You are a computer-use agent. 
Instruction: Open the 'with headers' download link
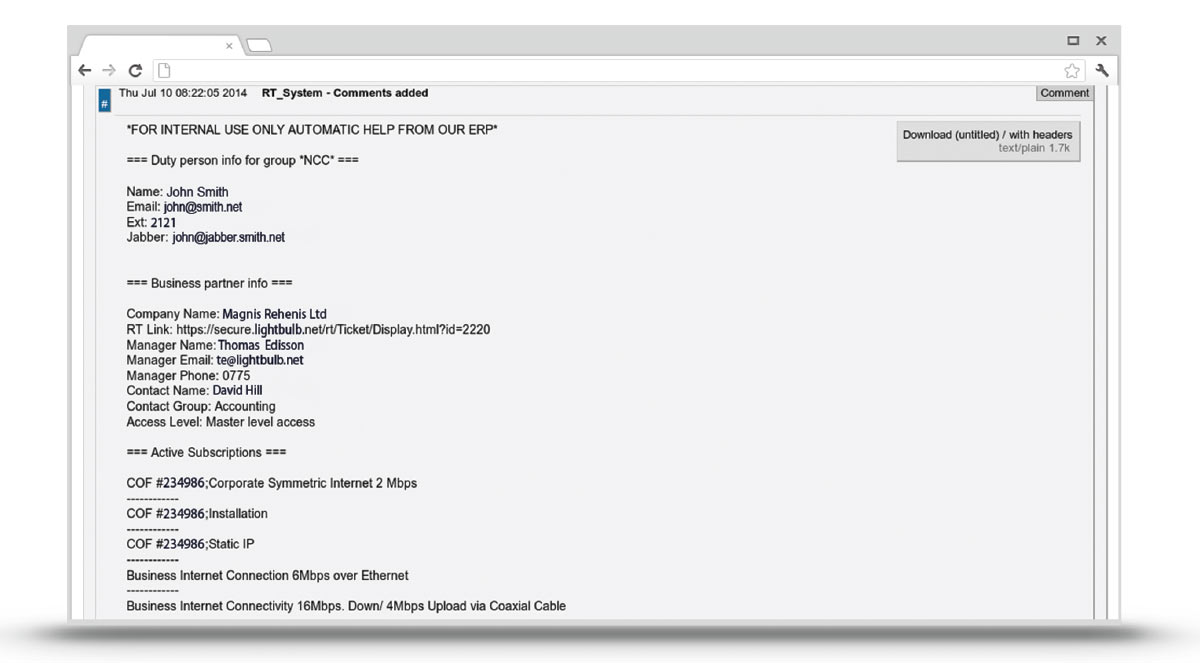click(1040, 135)
